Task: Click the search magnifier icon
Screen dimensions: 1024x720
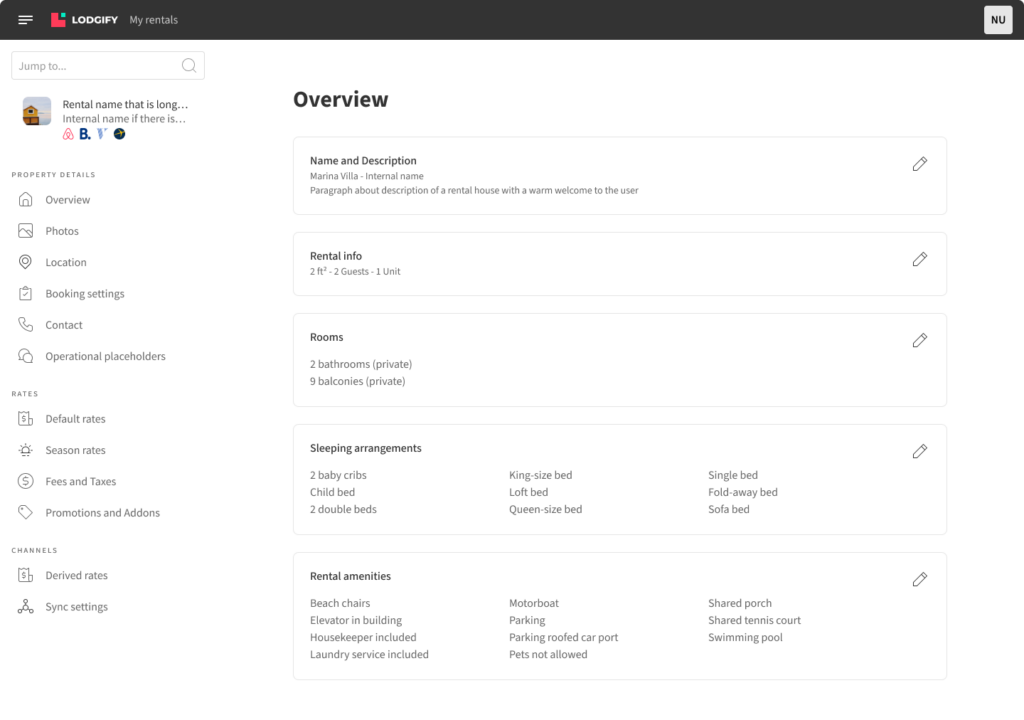Action: coord(189,65)
